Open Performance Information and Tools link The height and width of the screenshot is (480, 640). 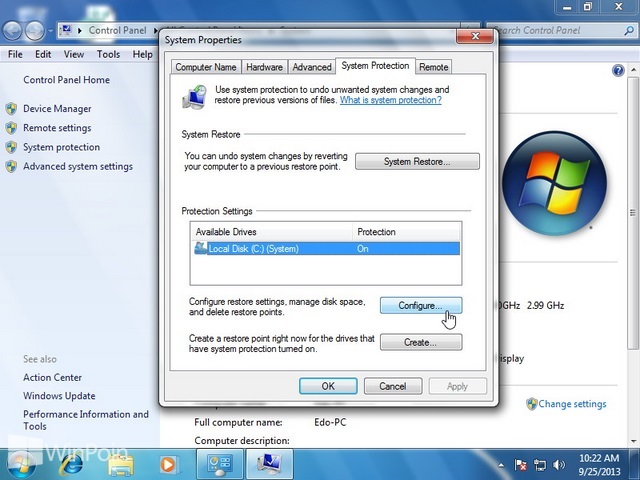(86, 420)
